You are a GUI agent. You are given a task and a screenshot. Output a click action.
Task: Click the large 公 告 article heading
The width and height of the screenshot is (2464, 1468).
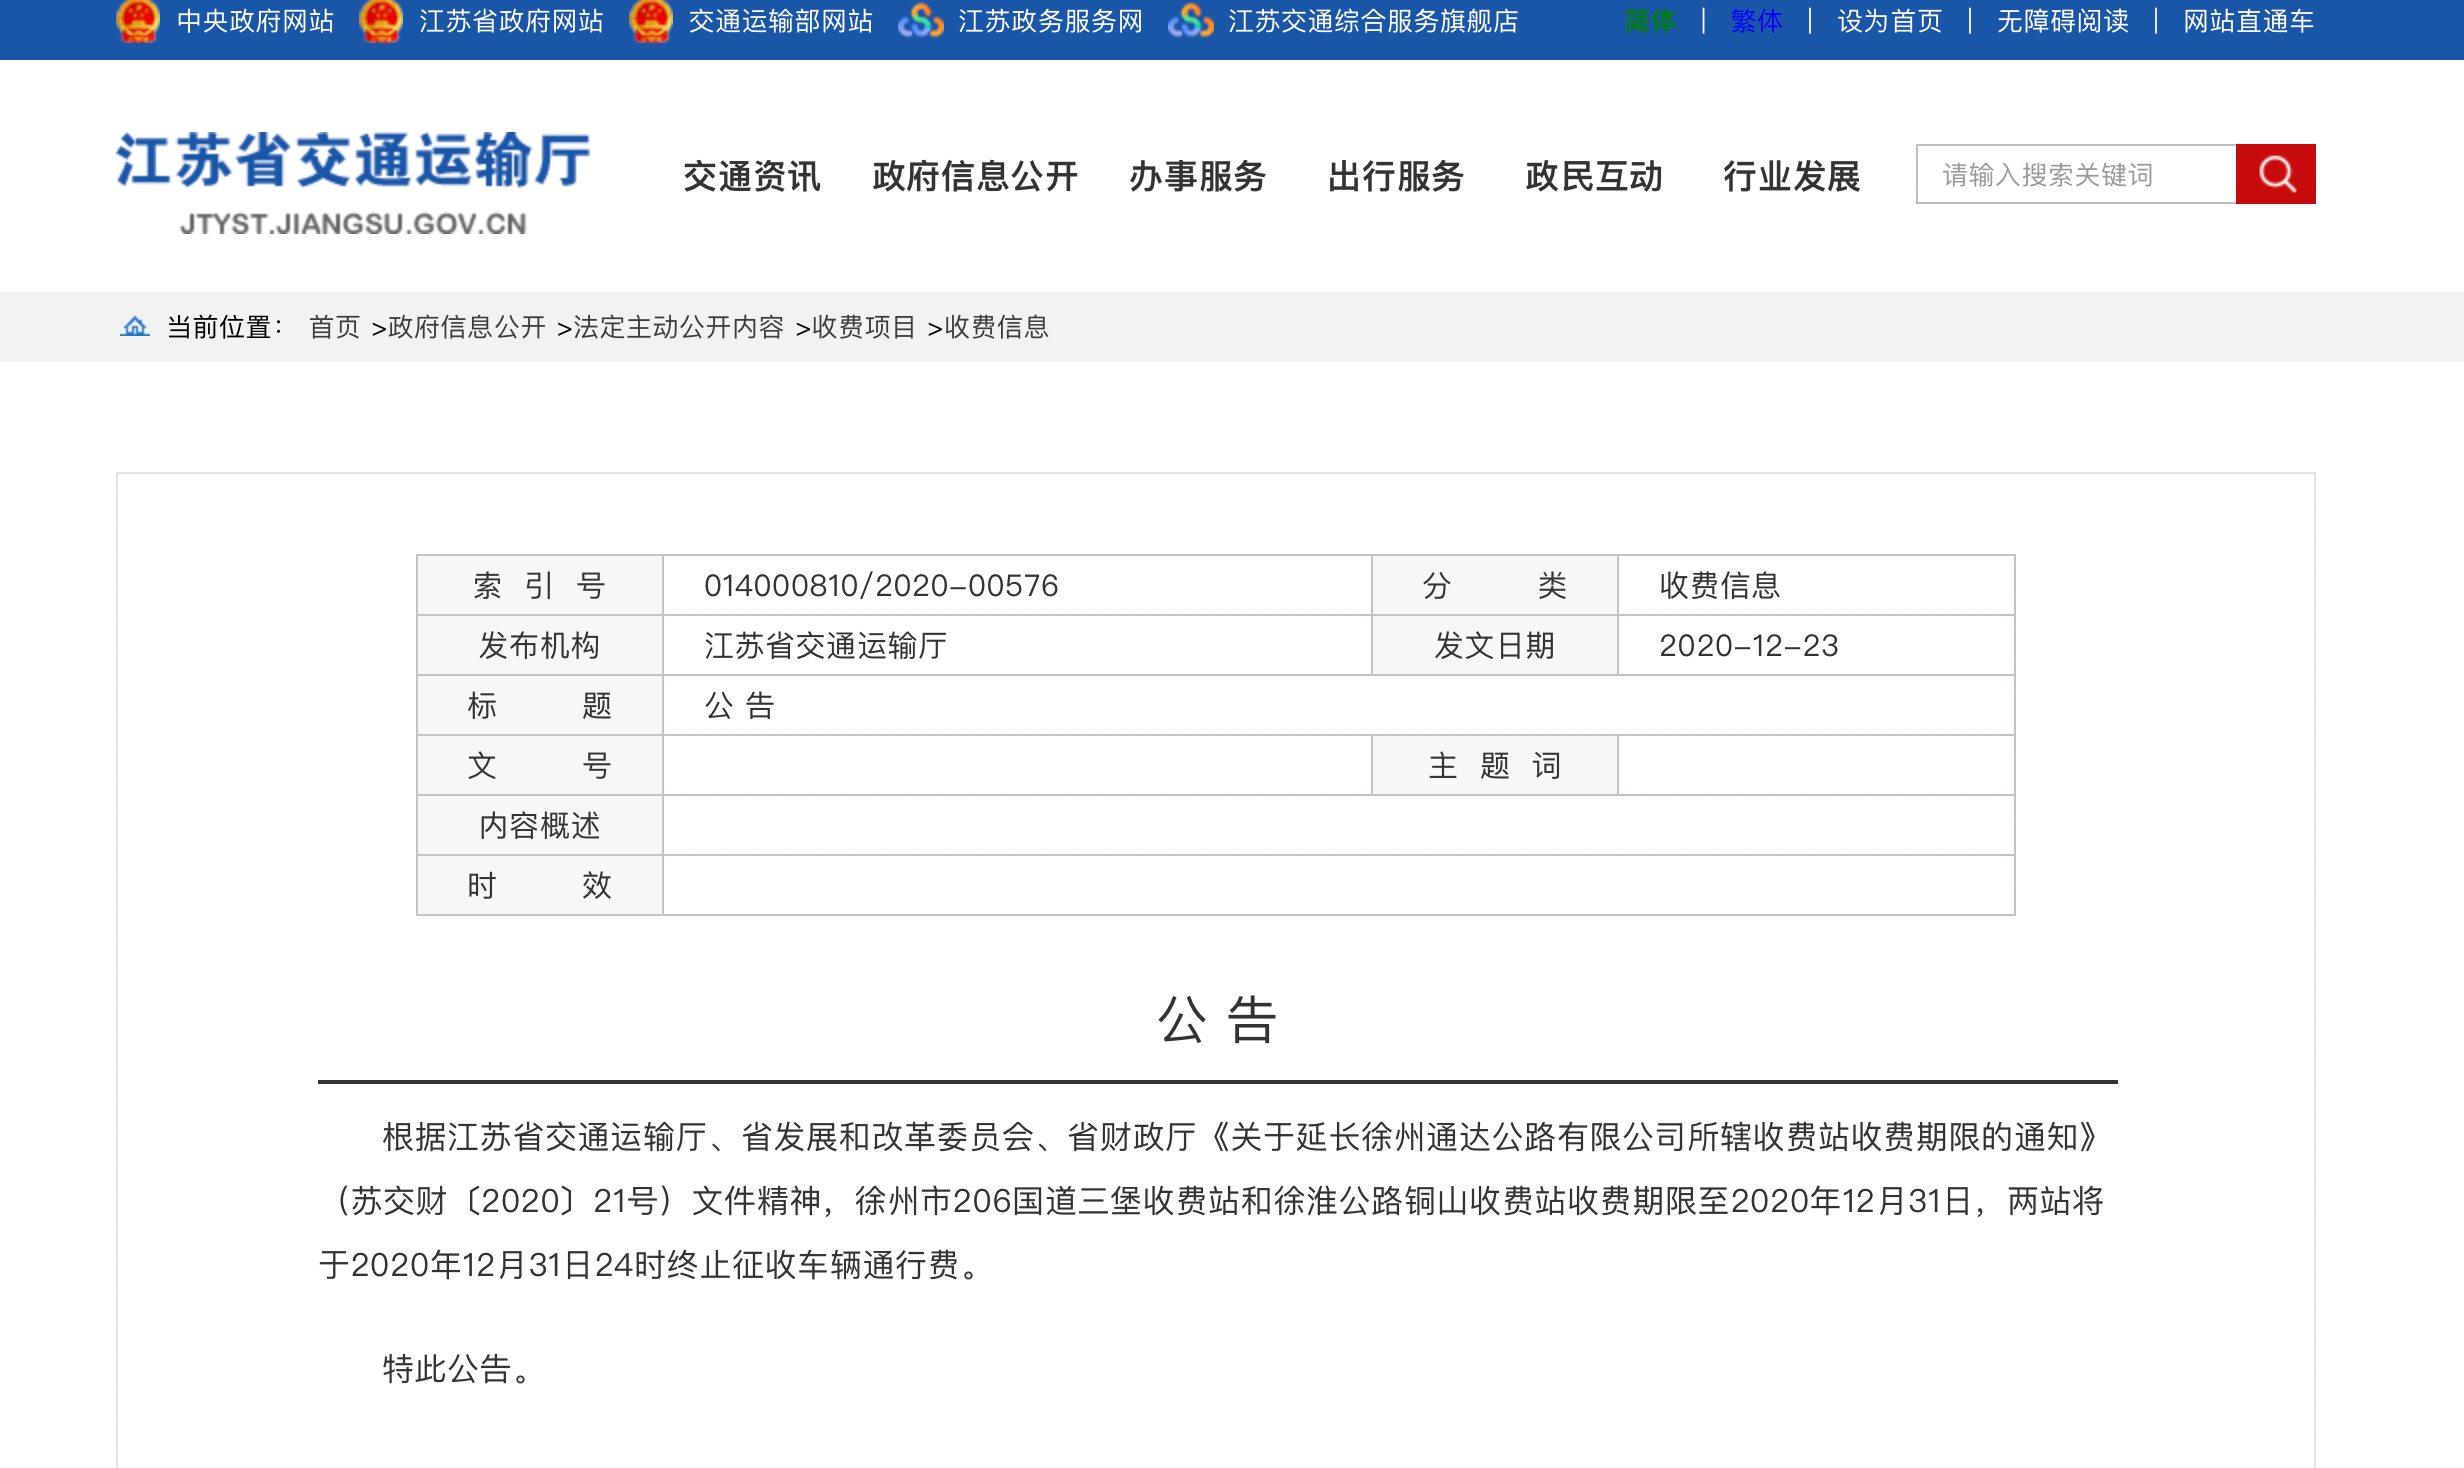[x=1217, y=1020]
